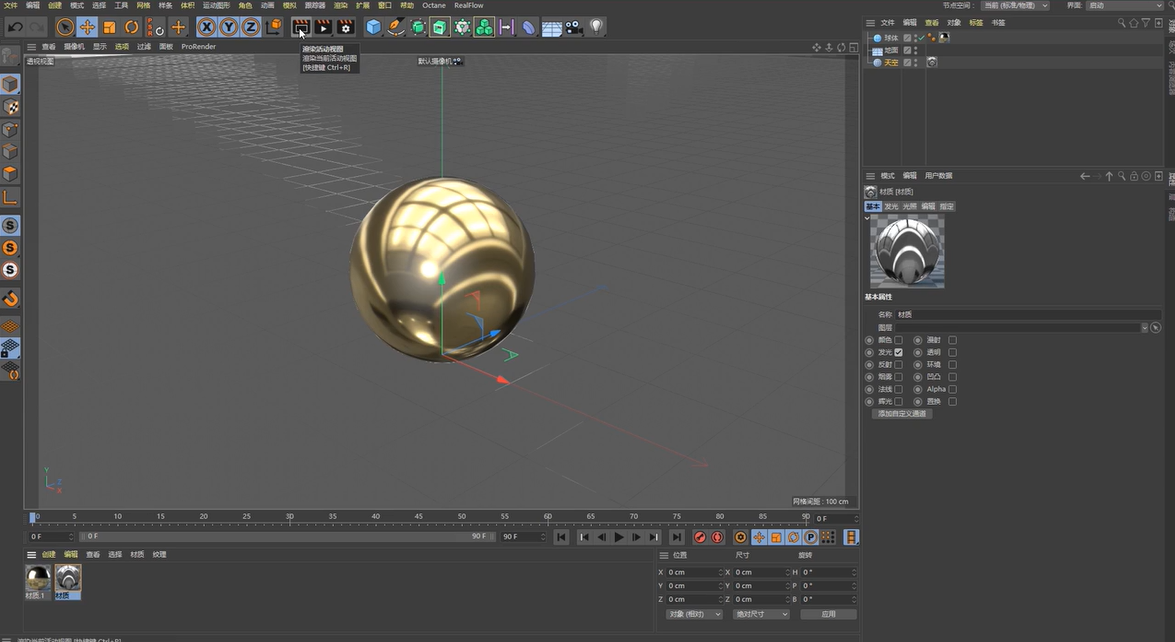This screenshot has height=642, width=1175.
Task: Open the Octane menu
Action: [434, 5]
